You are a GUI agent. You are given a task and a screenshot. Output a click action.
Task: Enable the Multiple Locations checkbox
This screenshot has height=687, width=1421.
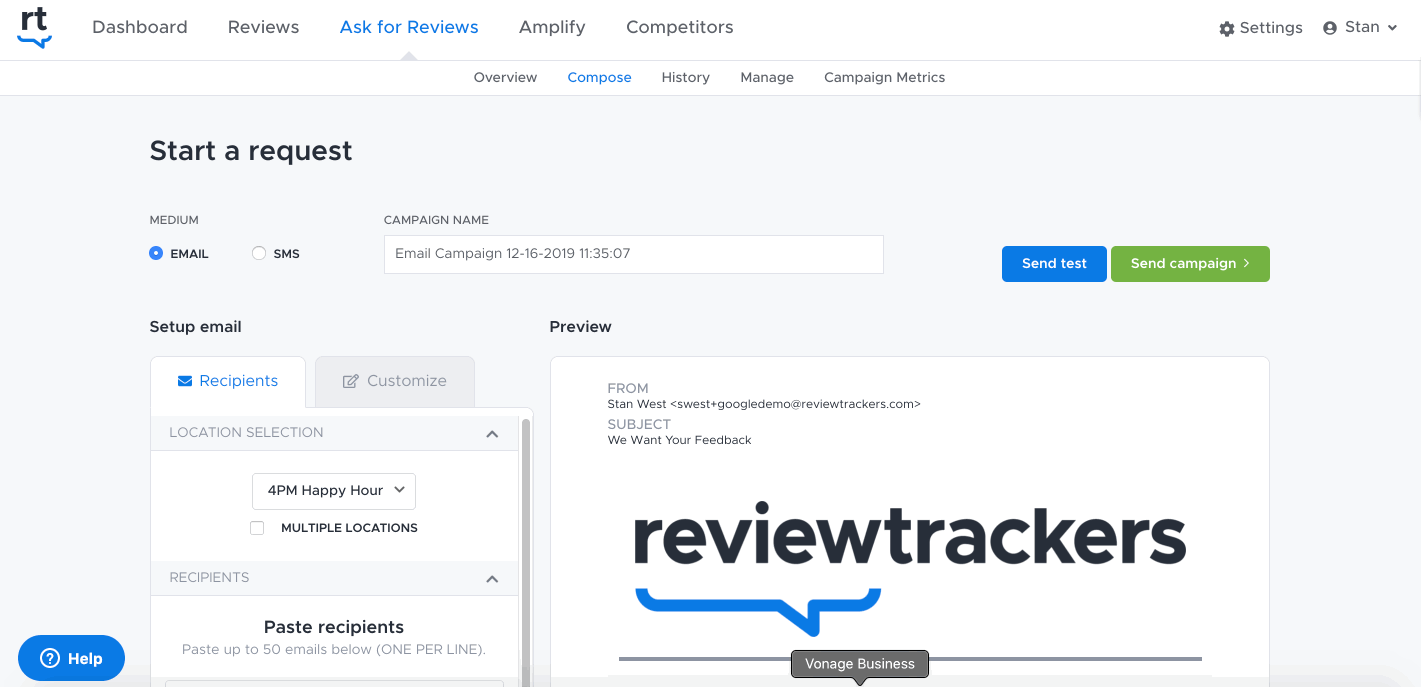point(257,528)
